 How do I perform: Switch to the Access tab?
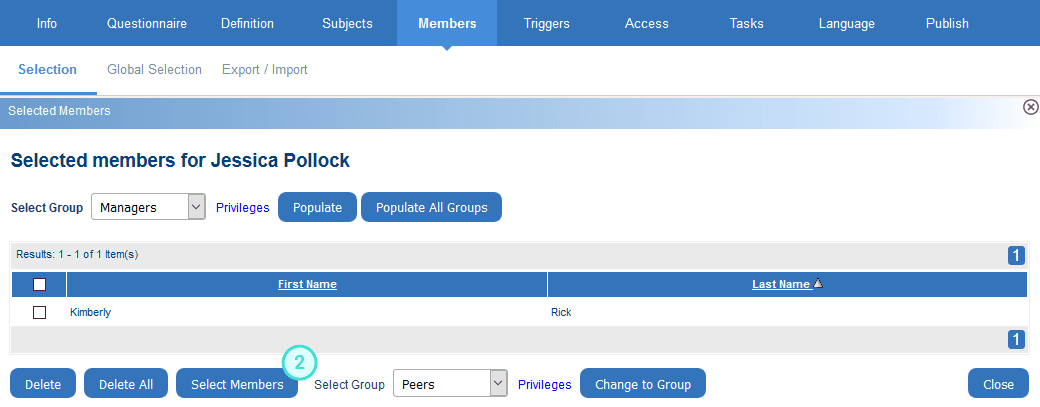coord(647,23)
